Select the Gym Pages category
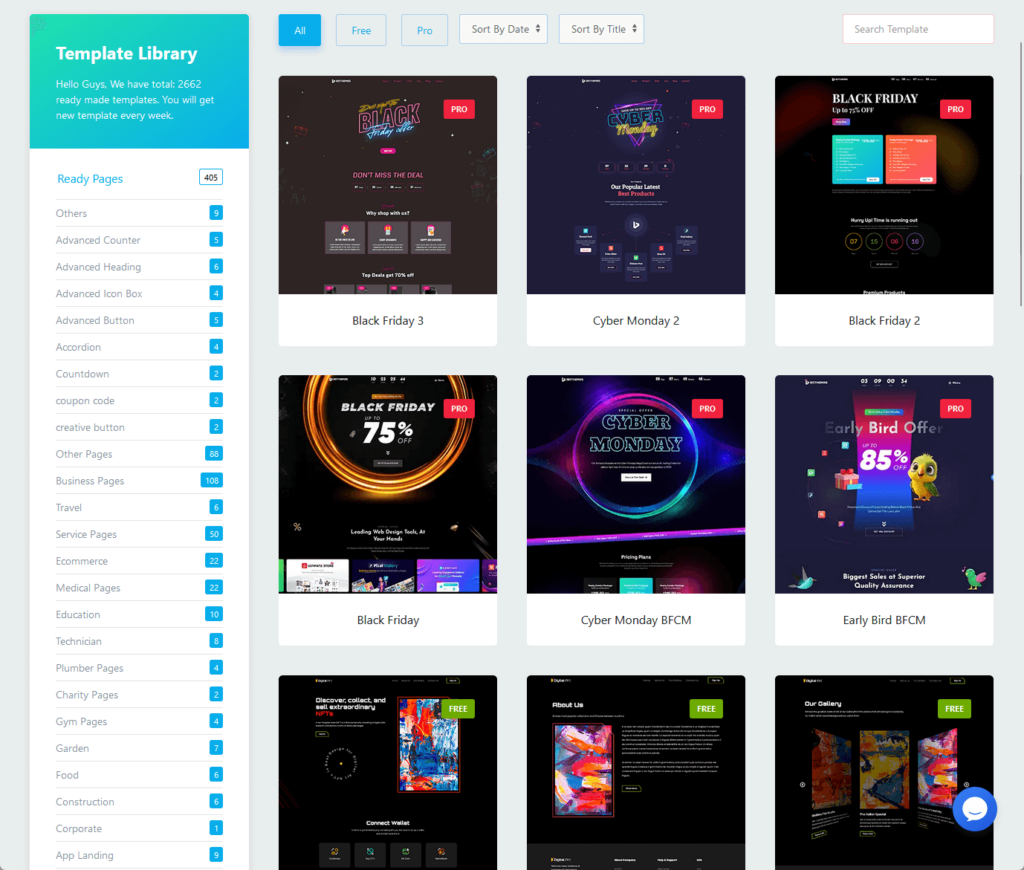 coord(138,722)
